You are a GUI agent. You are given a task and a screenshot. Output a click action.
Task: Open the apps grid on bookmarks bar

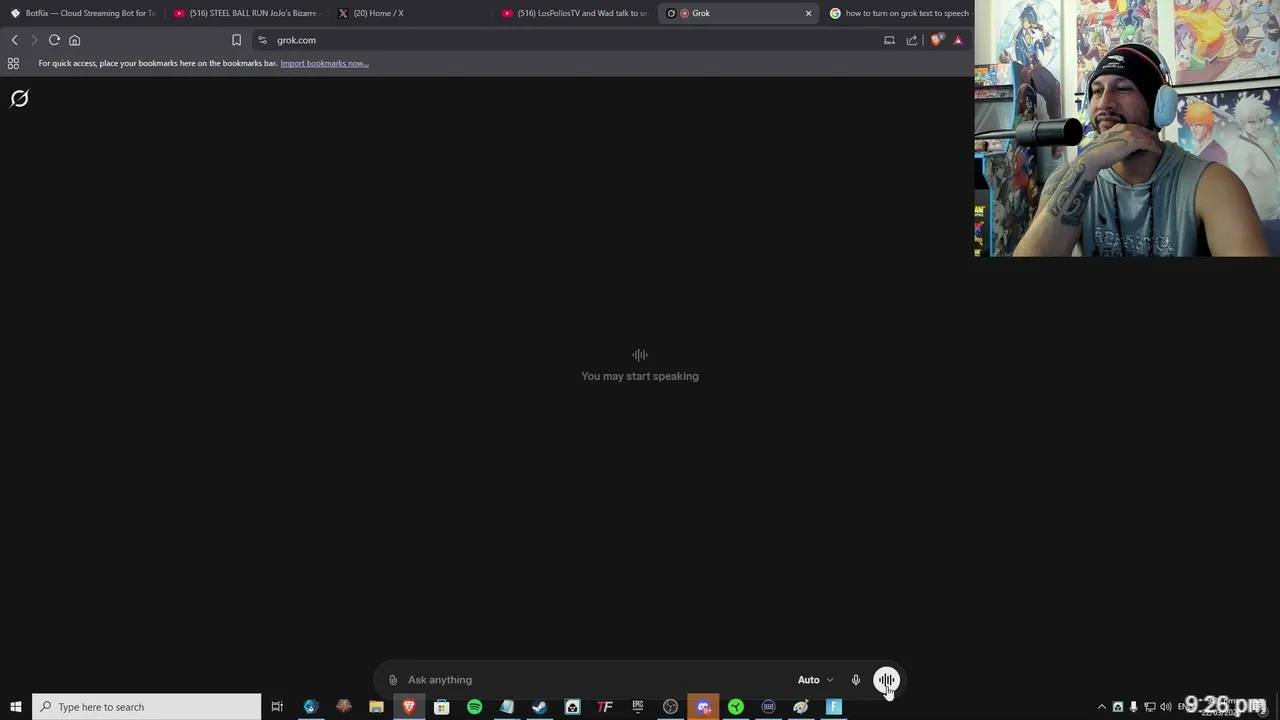pos(13,63)
